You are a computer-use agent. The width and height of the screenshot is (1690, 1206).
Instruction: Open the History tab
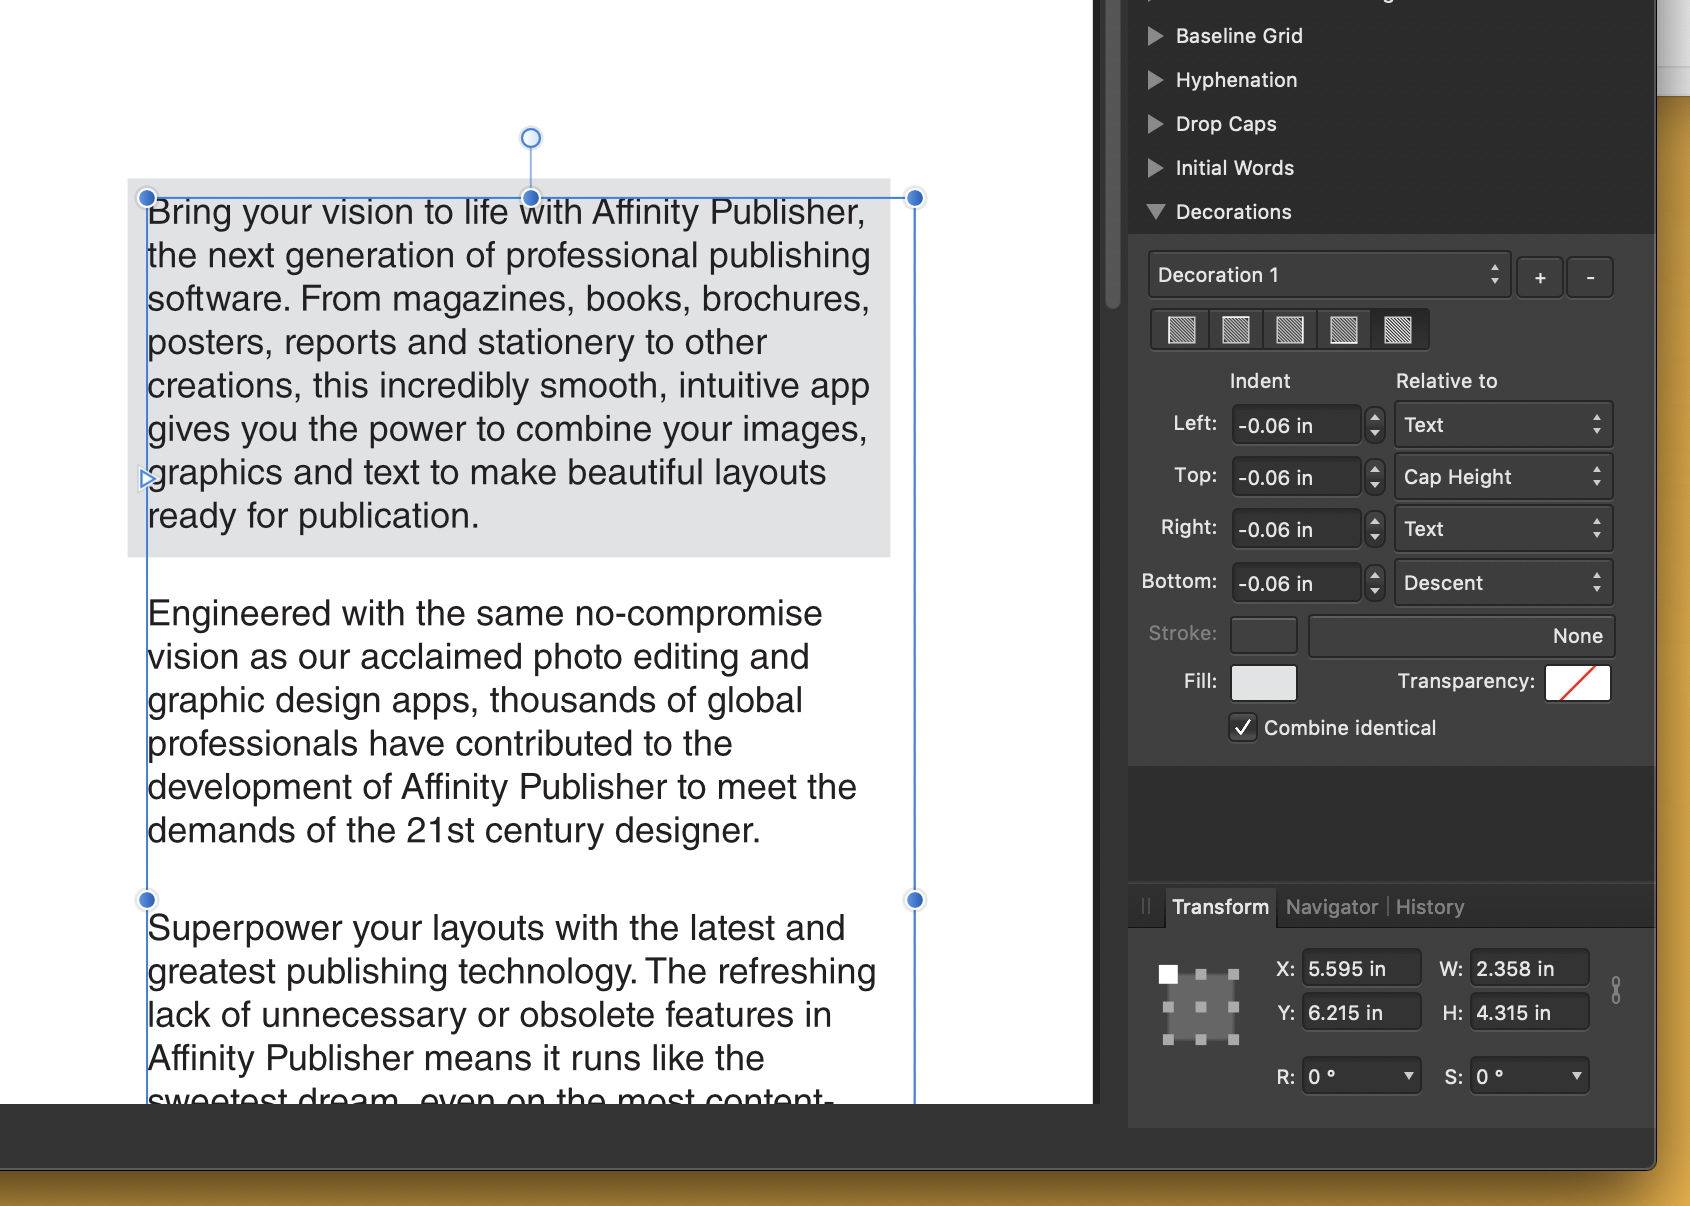(x=1429, y=907)
